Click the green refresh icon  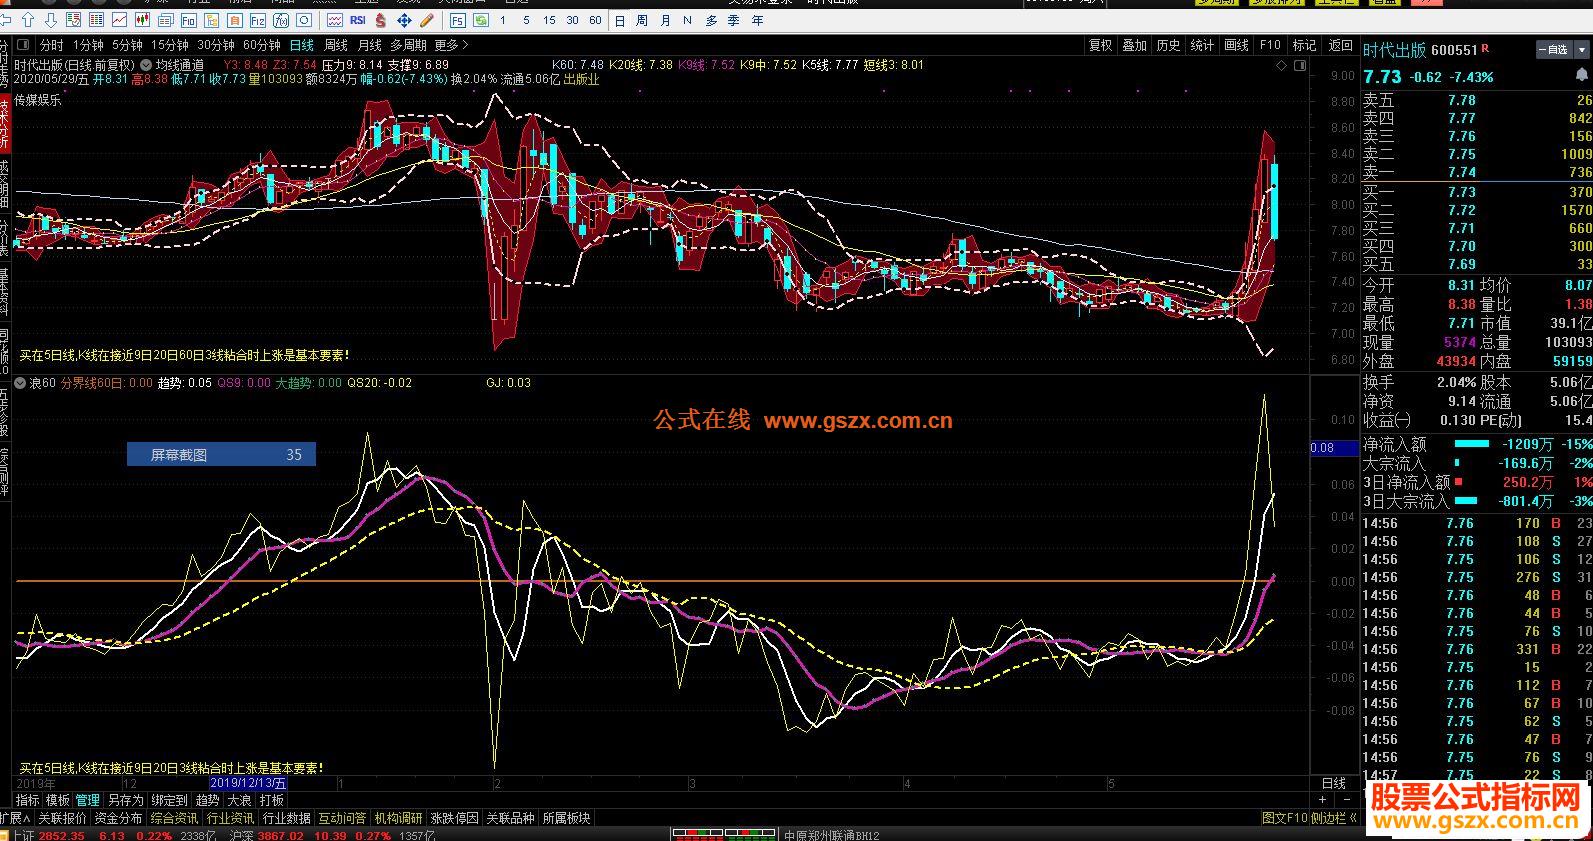[x=480, y=20]
